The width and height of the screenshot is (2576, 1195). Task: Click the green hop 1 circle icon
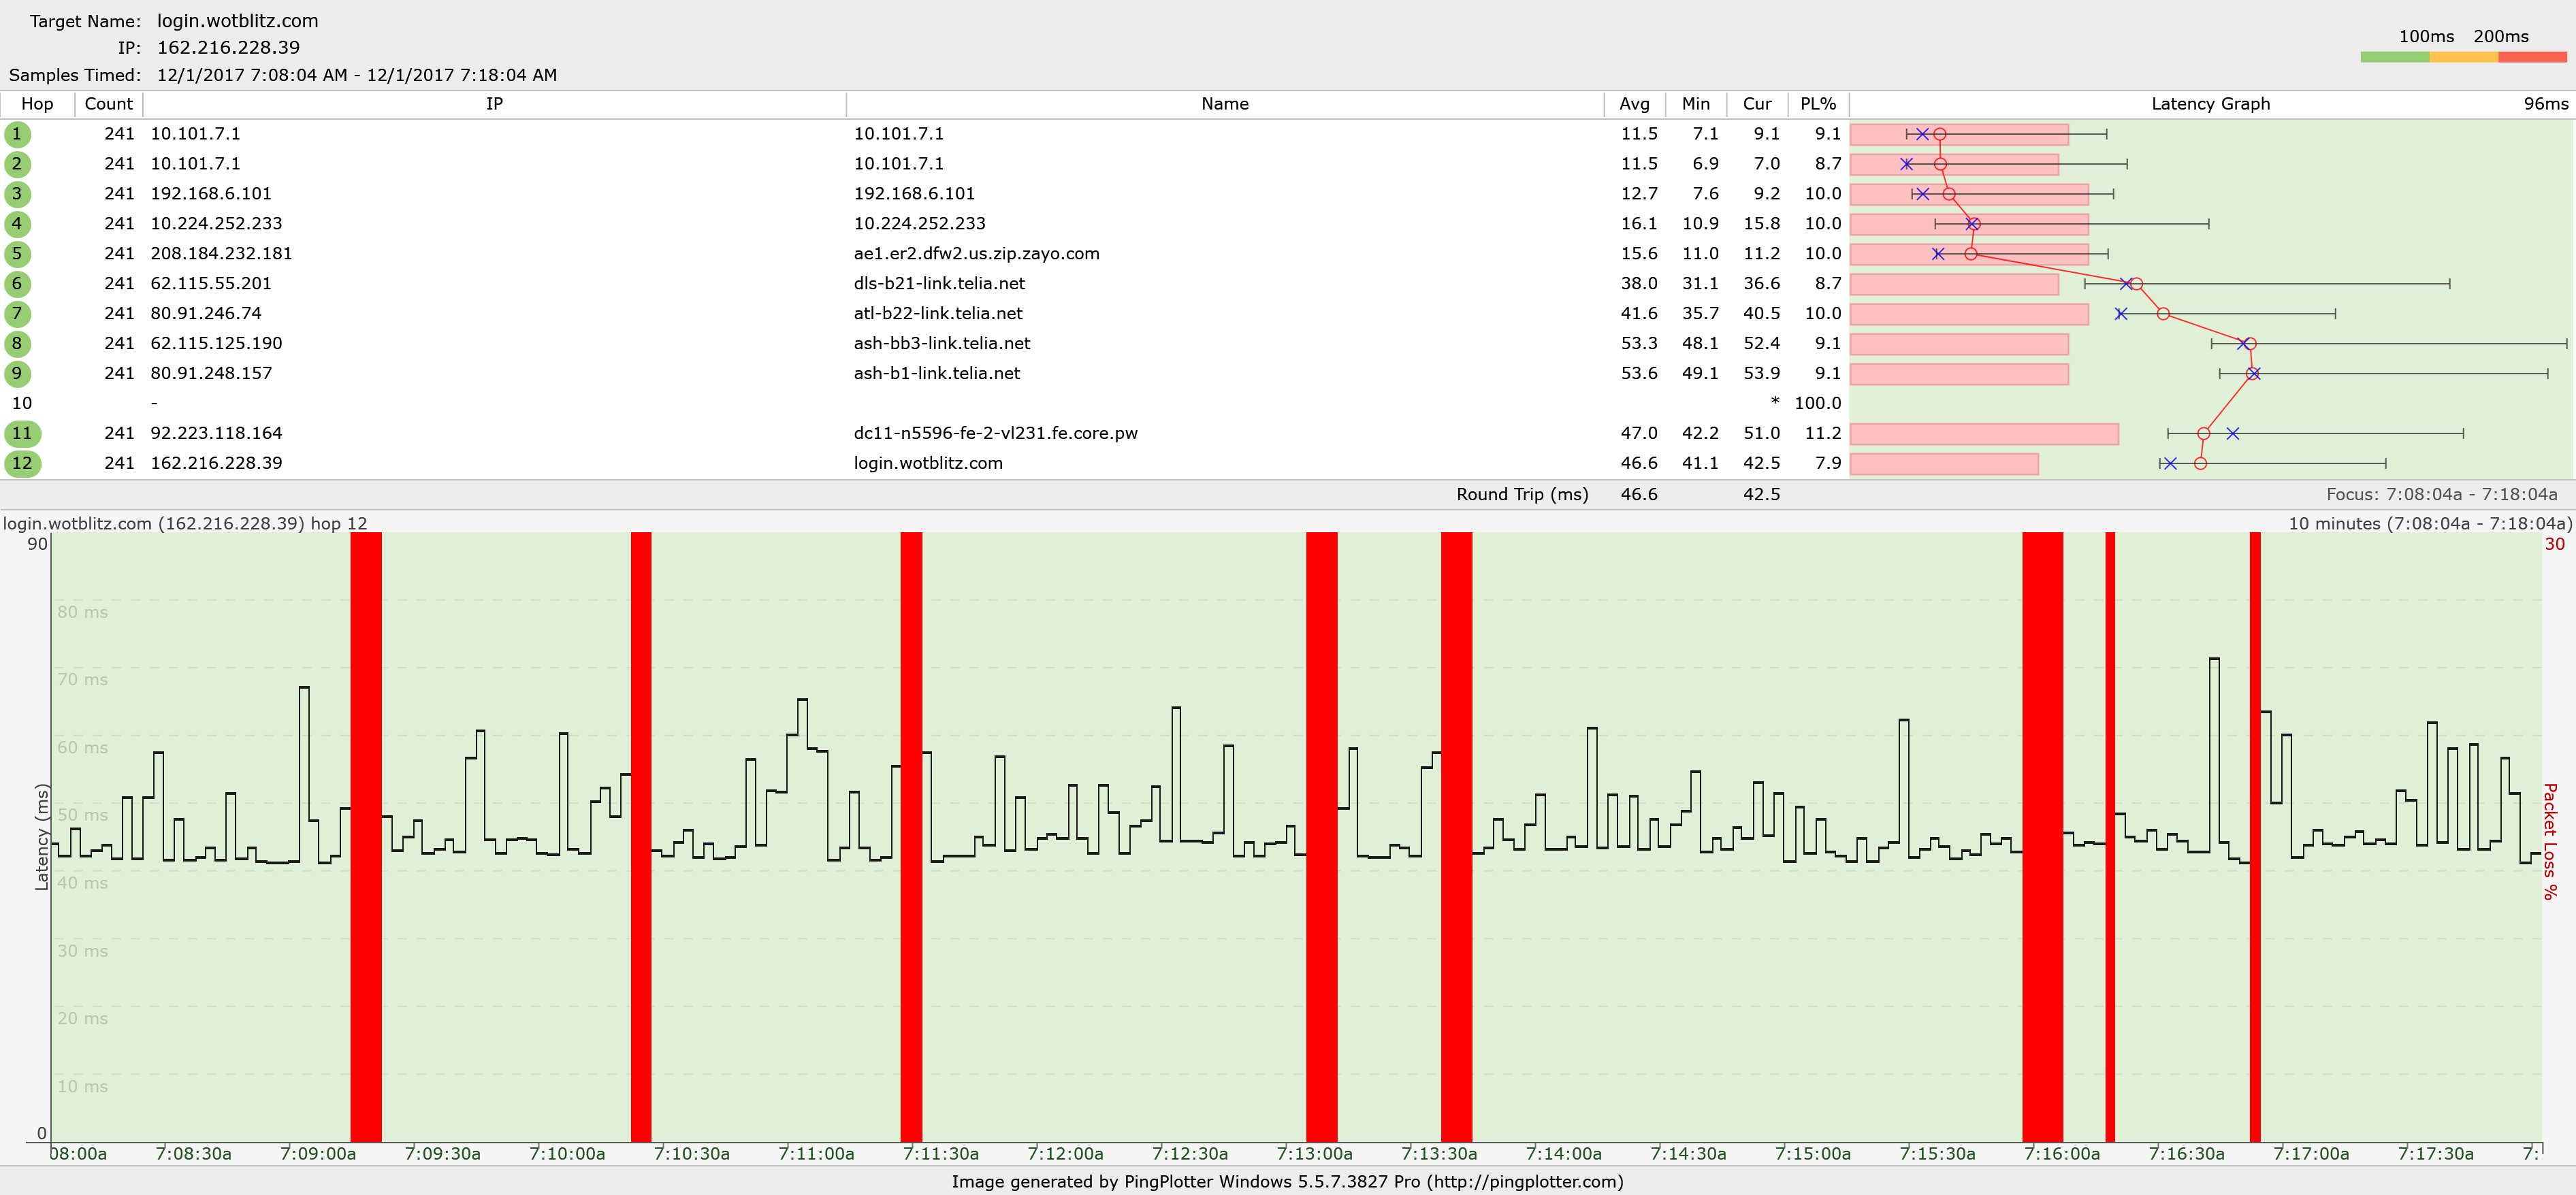(17, 134)
